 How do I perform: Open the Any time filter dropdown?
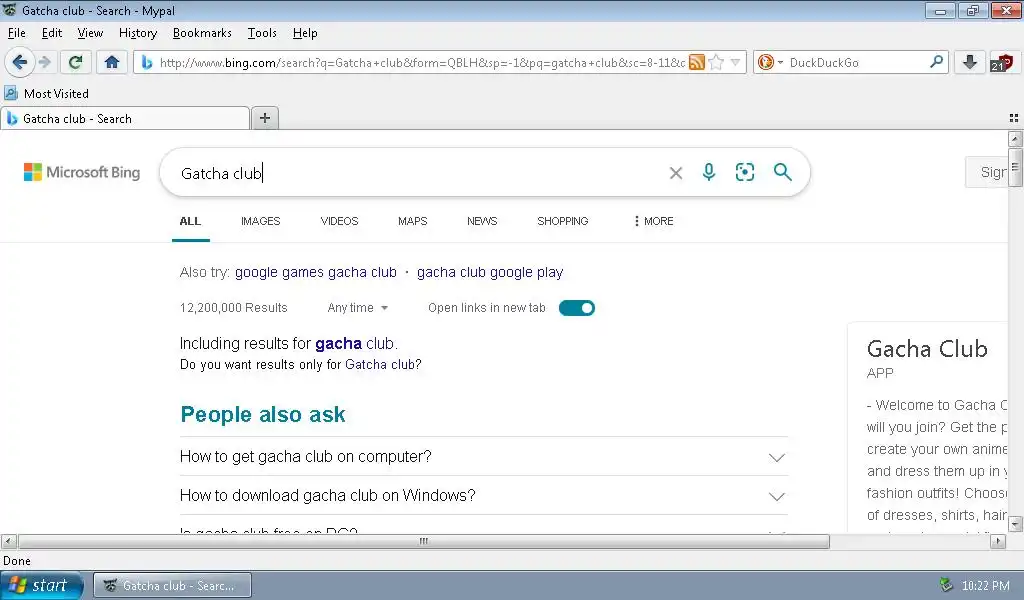click(358, 308)
